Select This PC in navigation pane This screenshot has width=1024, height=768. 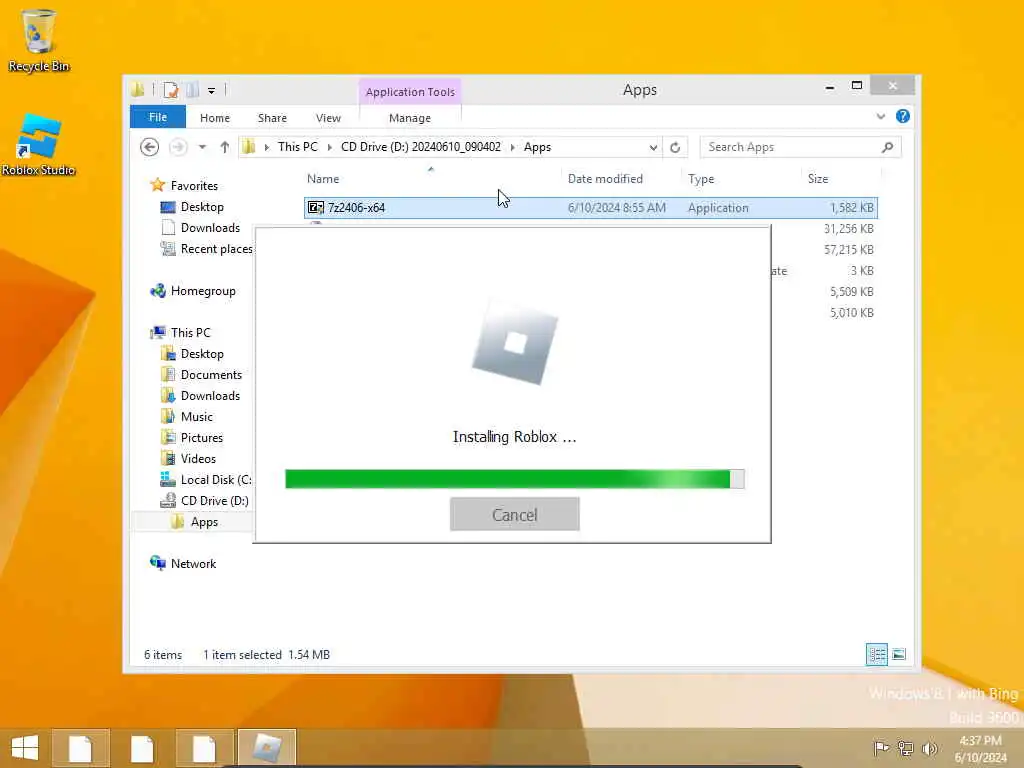[x=191, y=332]
